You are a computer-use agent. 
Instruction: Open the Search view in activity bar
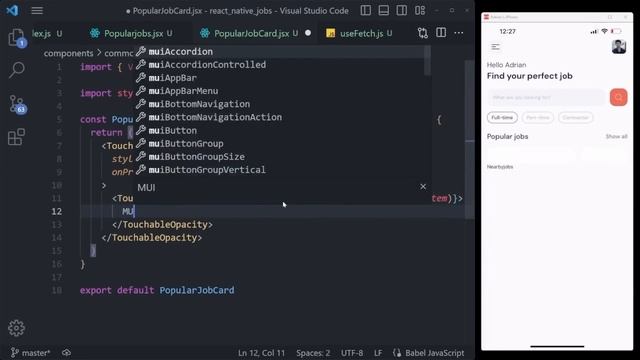click(x=16, y=70)
